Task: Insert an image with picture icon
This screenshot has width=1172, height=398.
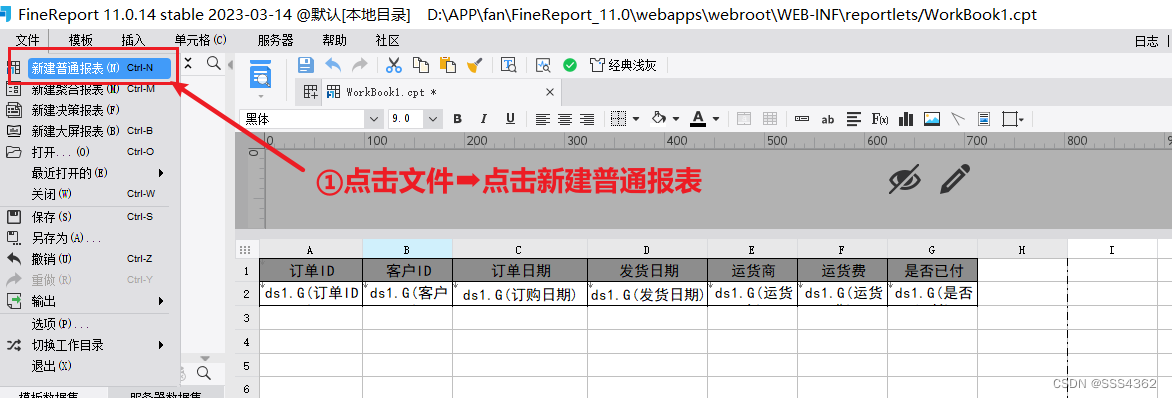Action: pos(932,118)
